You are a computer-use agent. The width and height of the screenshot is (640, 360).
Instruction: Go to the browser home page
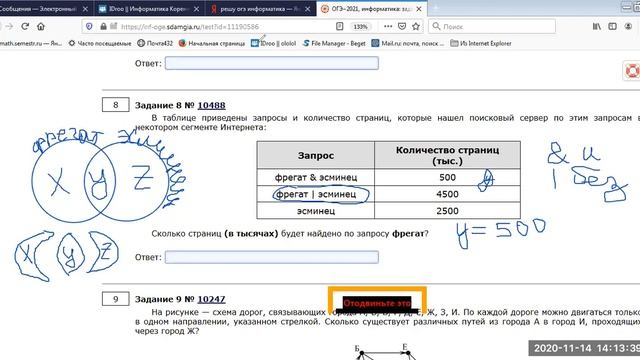(x=40, y=27)
